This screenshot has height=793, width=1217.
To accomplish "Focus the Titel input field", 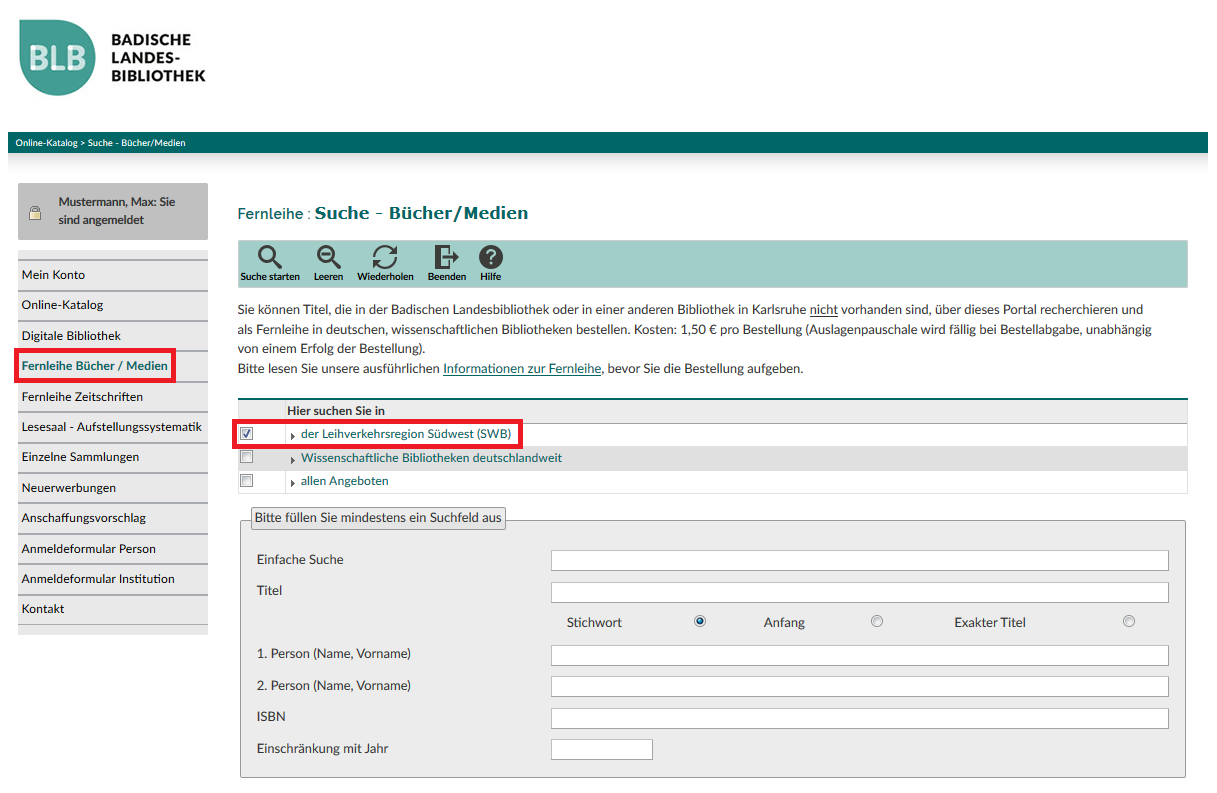I will click(x=860, y=592).
